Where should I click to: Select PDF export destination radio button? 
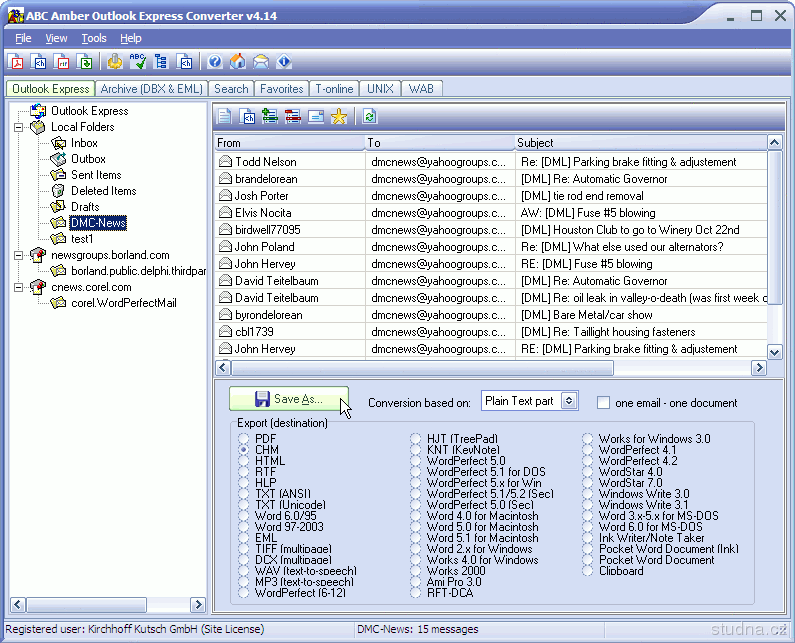pyautogui.click(x=244, y=439)
